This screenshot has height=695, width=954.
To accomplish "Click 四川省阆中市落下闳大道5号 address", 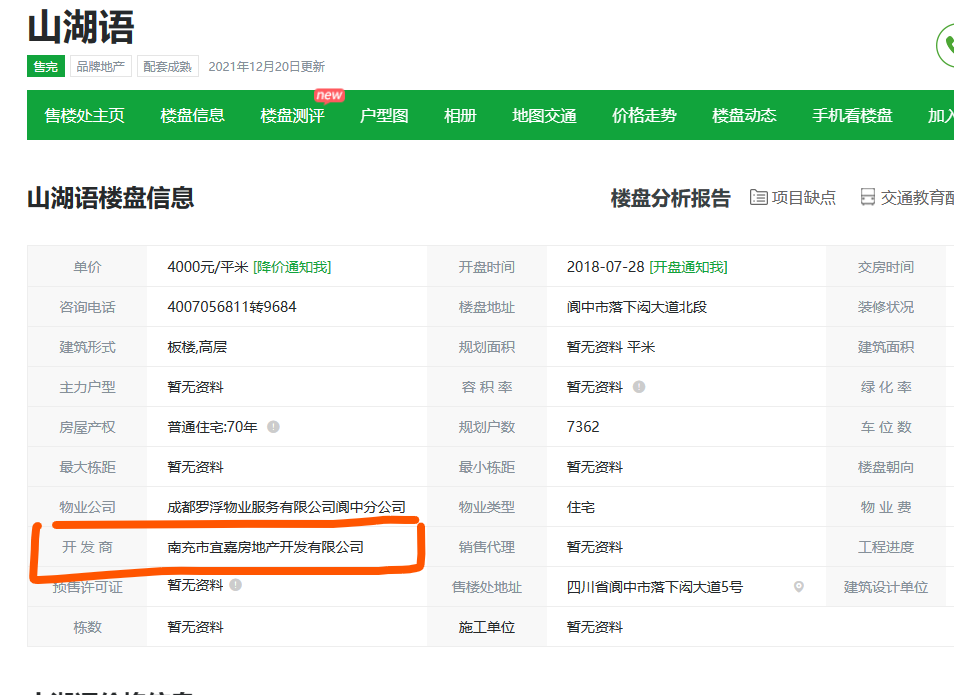I will (655, 587).
